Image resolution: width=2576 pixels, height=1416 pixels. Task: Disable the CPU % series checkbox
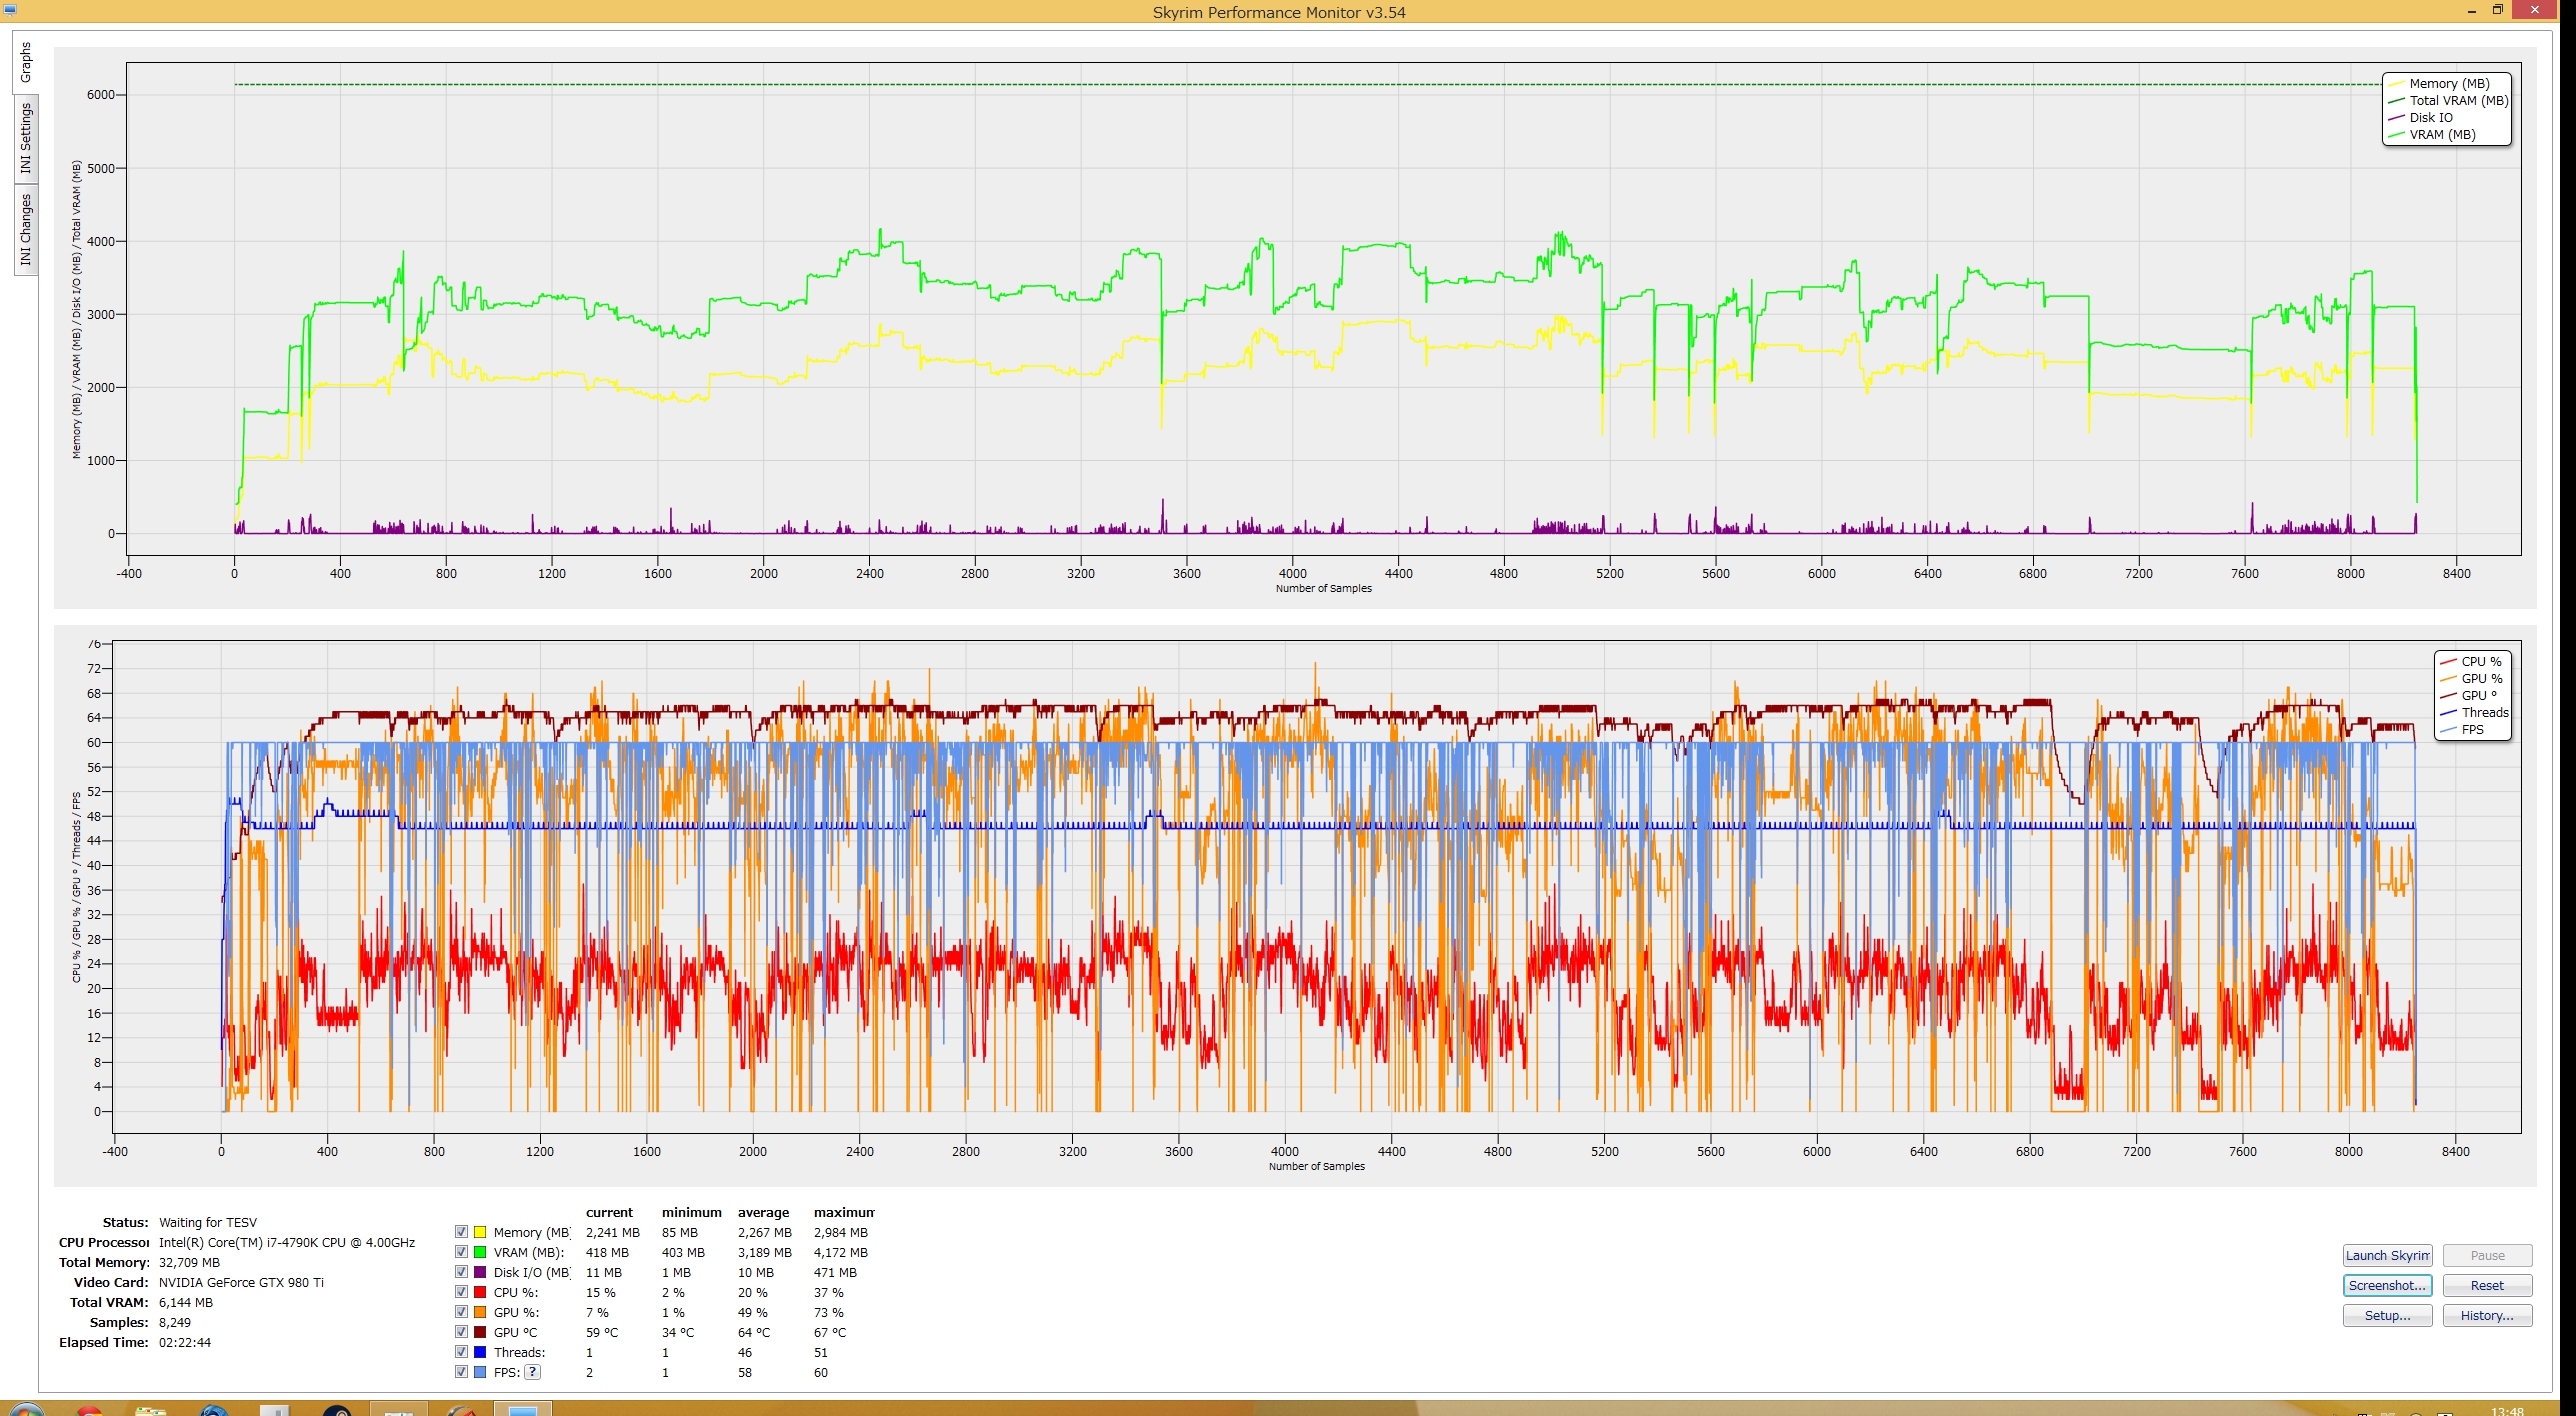(x=461, y=1292)
